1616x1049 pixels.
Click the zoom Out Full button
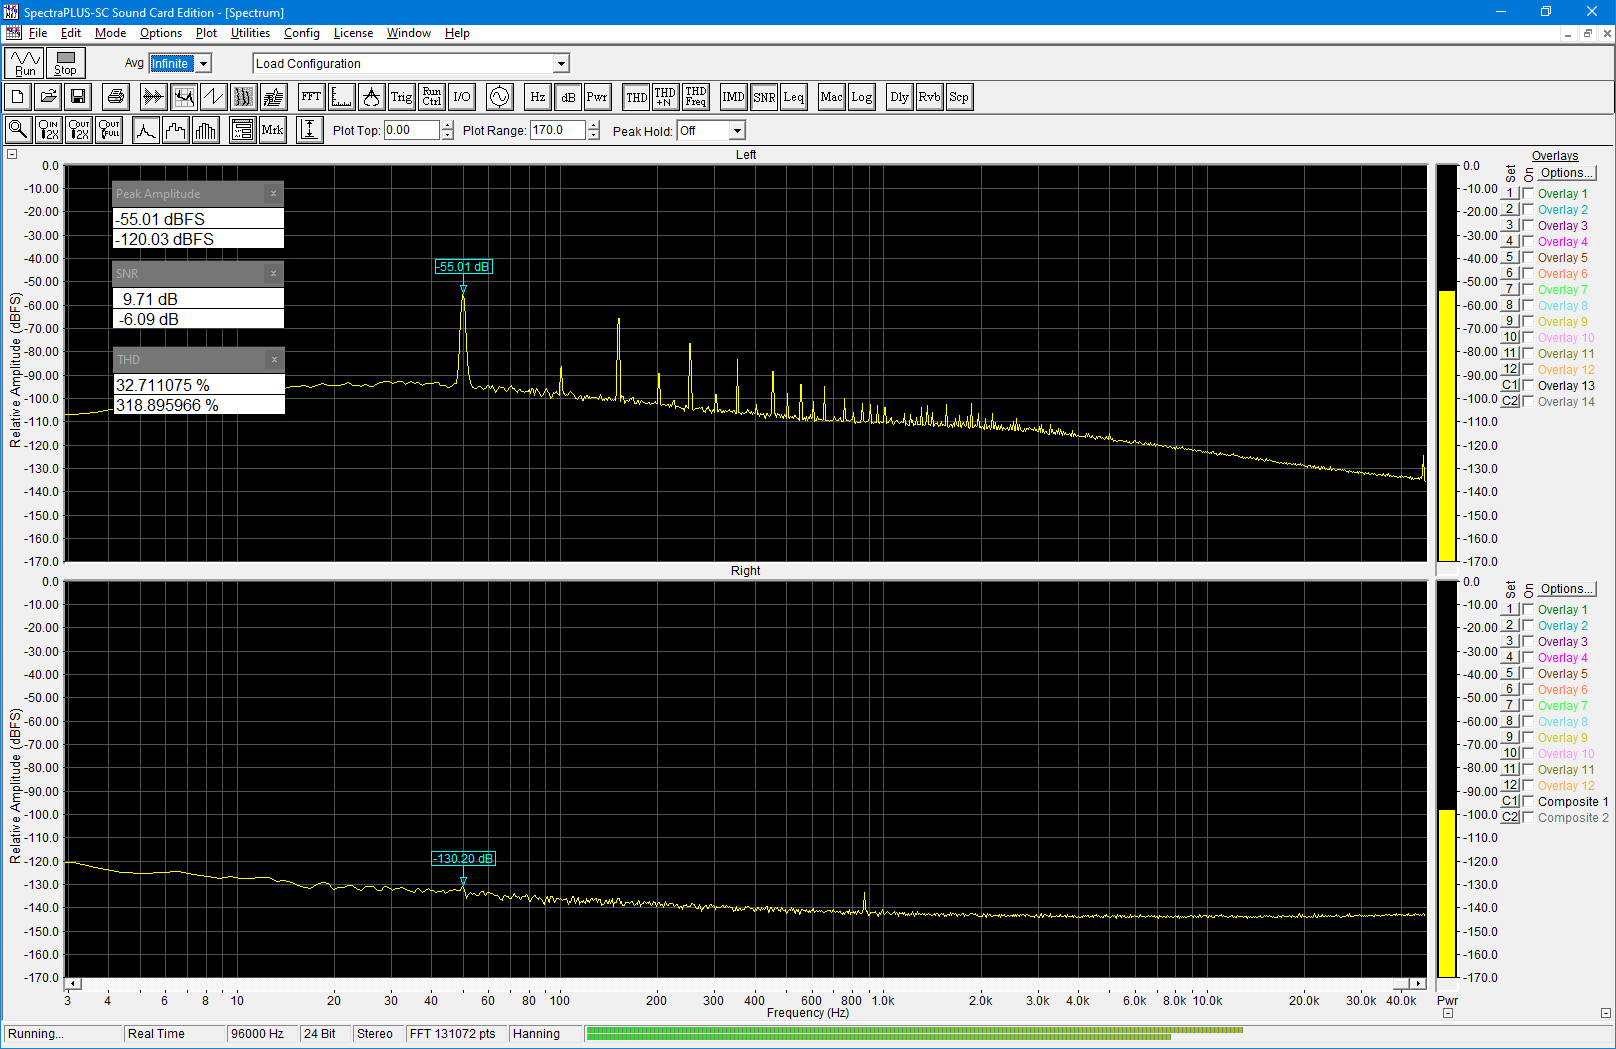tap(108, 130)
